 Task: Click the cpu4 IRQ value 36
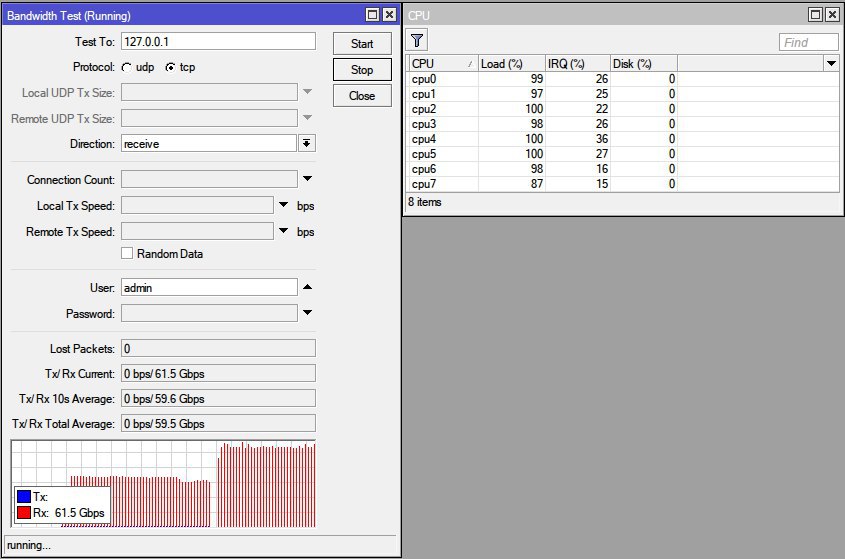click(601, 139)
